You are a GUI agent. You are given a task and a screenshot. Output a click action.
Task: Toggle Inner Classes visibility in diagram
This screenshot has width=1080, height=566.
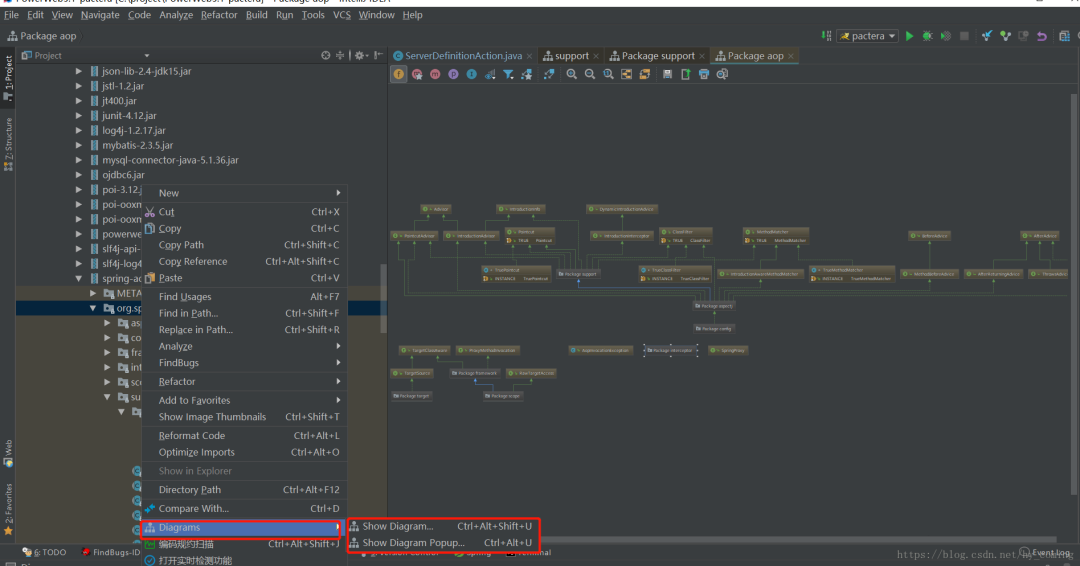pyautogui.click(x=472, y=74)
